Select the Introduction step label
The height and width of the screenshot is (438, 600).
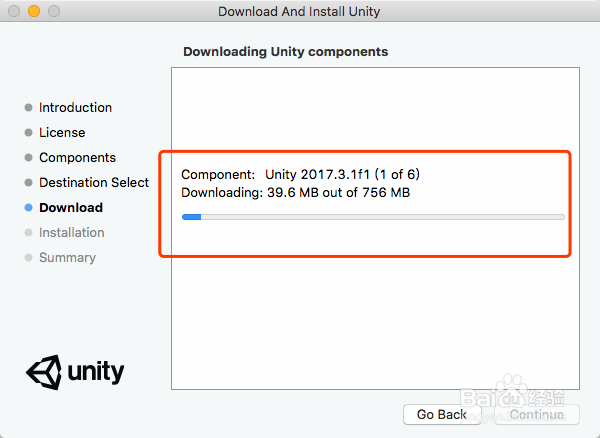[x=75, y=107]
